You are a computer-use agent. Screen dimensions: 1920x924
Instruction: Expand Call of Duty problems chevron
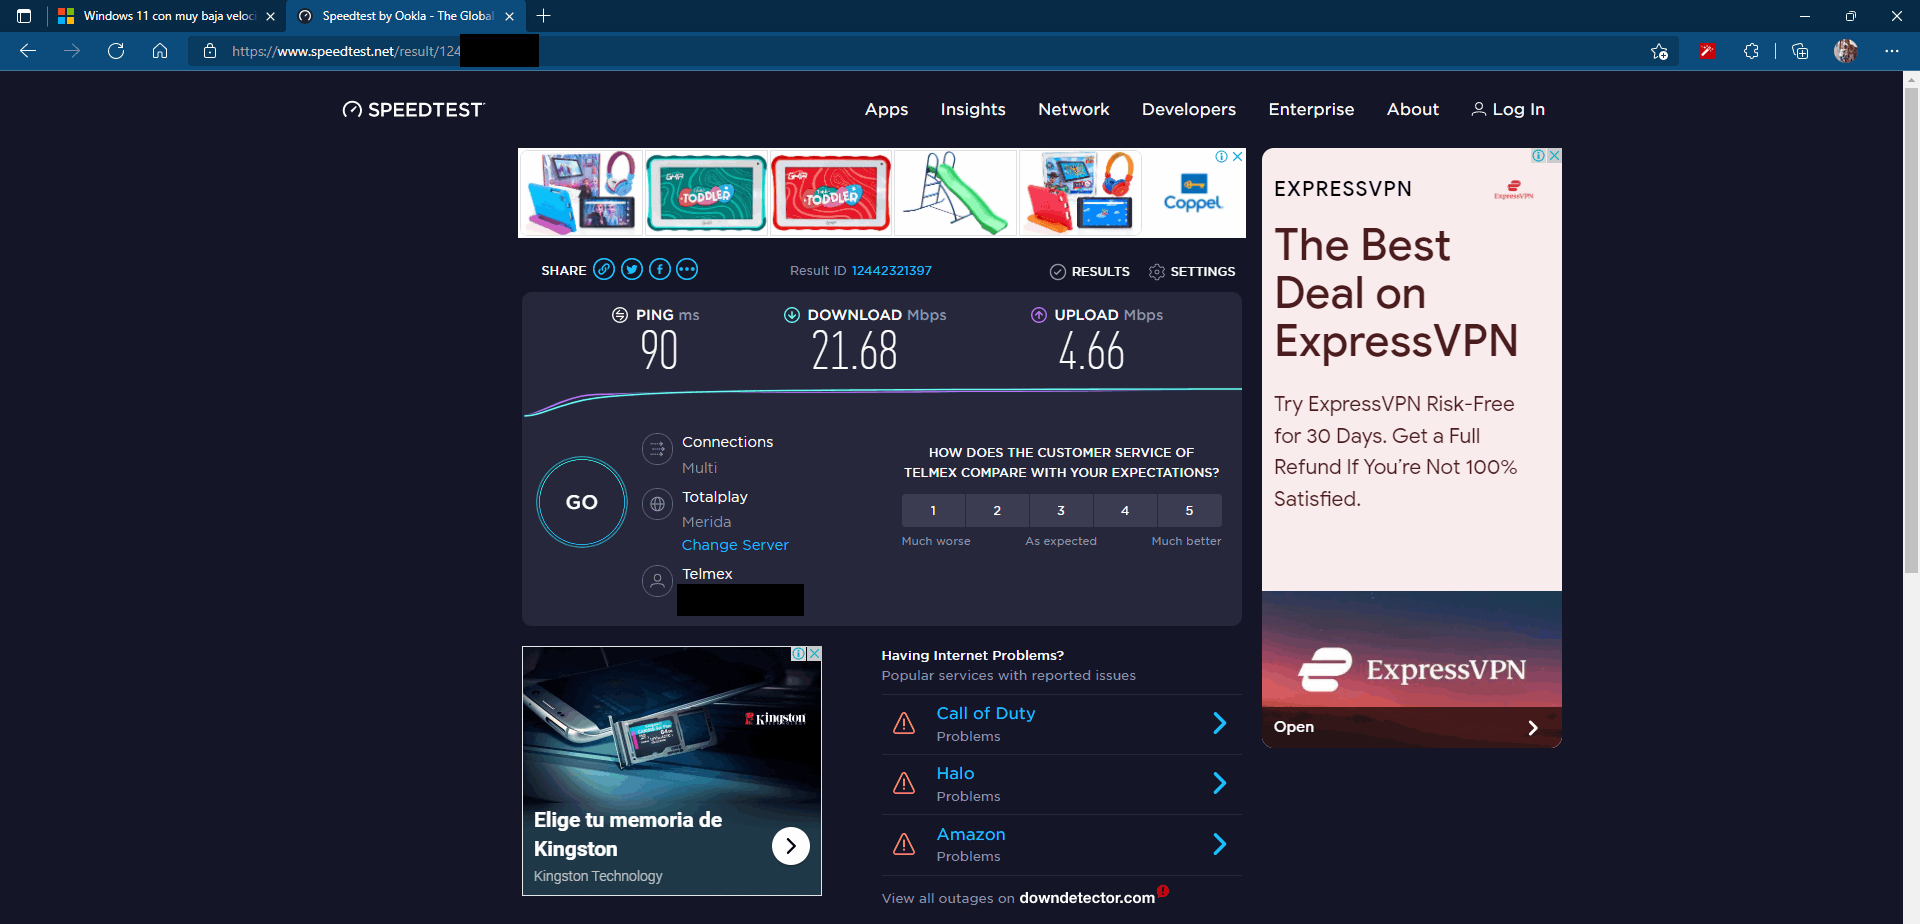point(1219,723)
